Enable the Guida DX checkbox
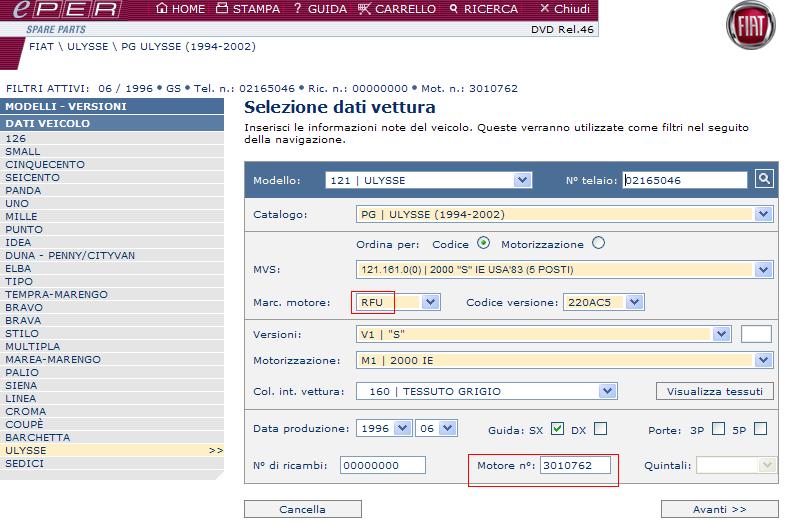The image size is (791, 524). (x=600, y=429)
